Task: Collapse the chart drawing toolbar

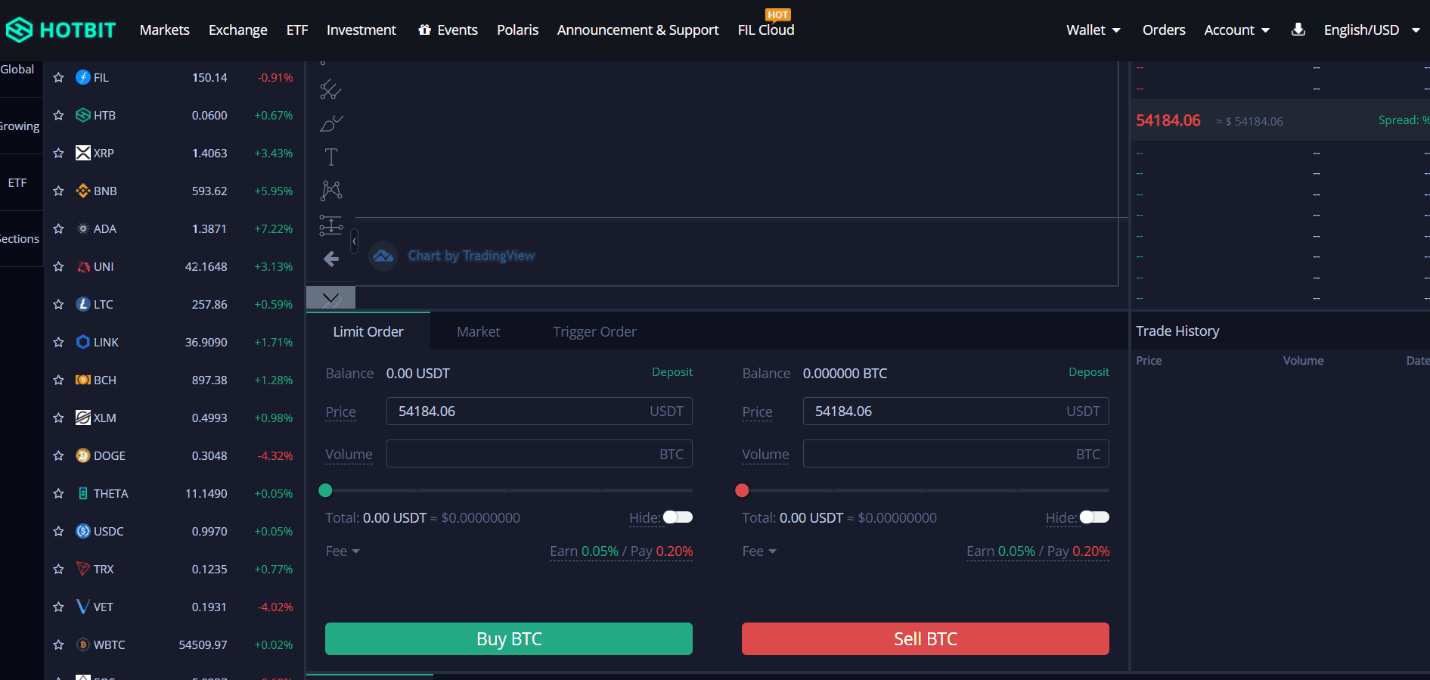Action: [354, 241]
